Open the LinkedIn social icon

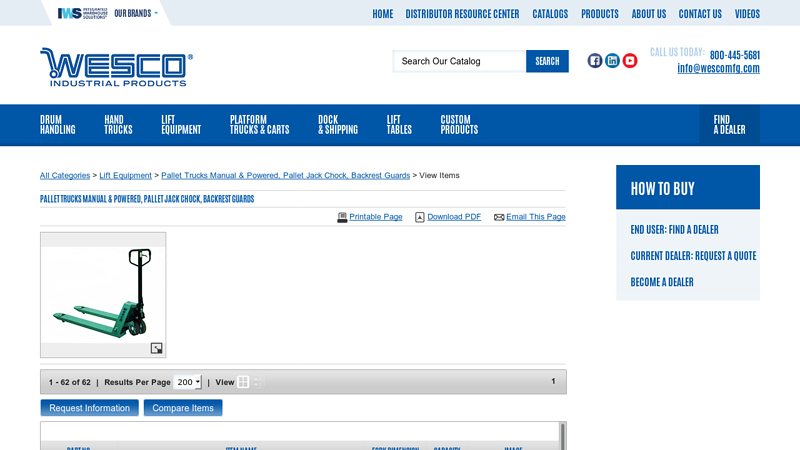click(x=612, y=61)
